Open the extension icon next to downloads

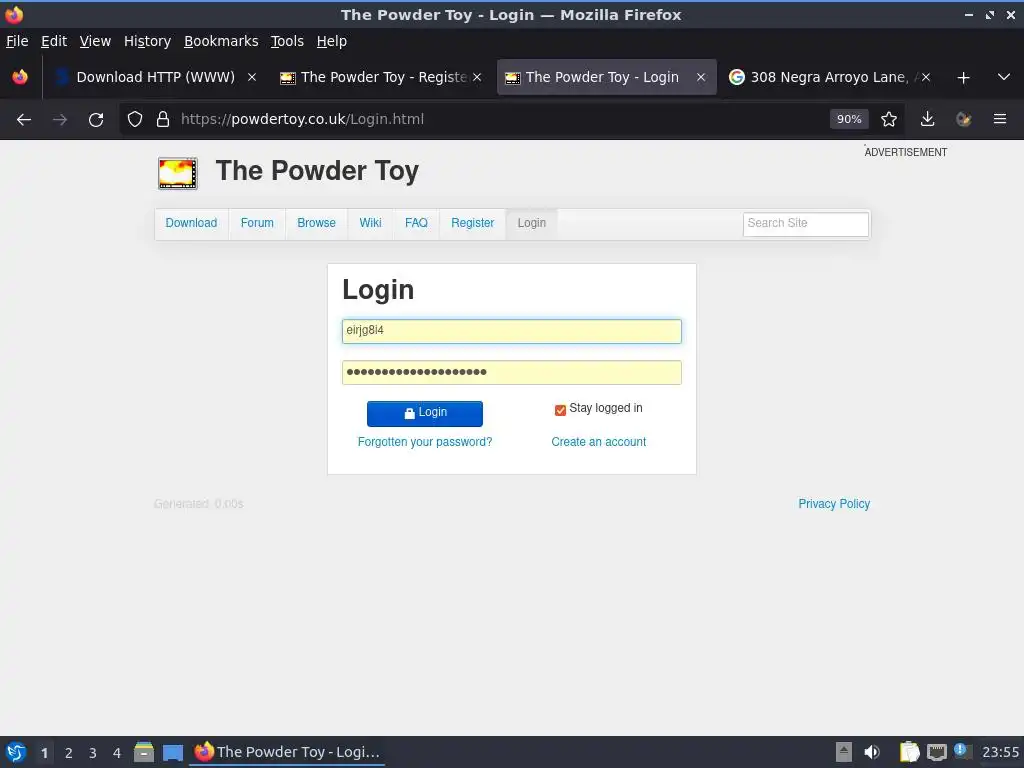click(963, 119)
